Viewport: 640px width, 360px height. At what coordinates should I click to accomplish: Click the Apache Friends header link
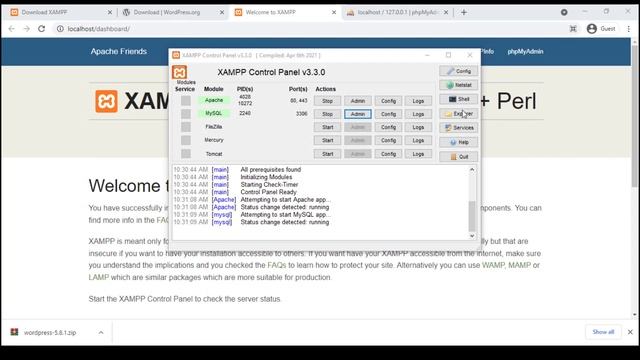(119, 51)
